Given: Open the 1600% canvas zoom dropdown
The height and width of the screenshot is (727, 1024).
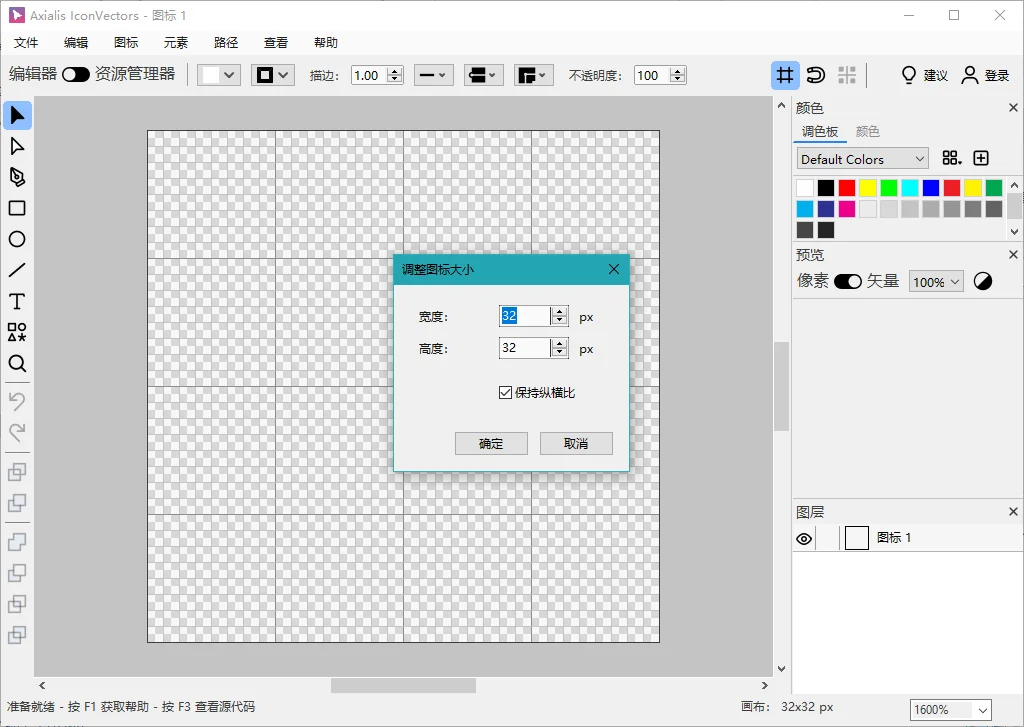Looking at the screenshot, I should click(951, 710).
